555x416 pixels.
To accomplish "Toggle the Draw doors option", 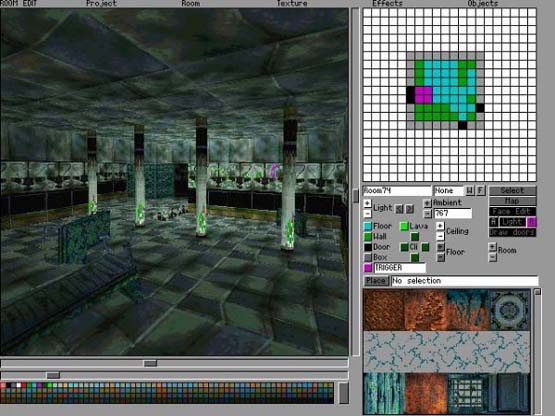I will (x=512, y=232).
